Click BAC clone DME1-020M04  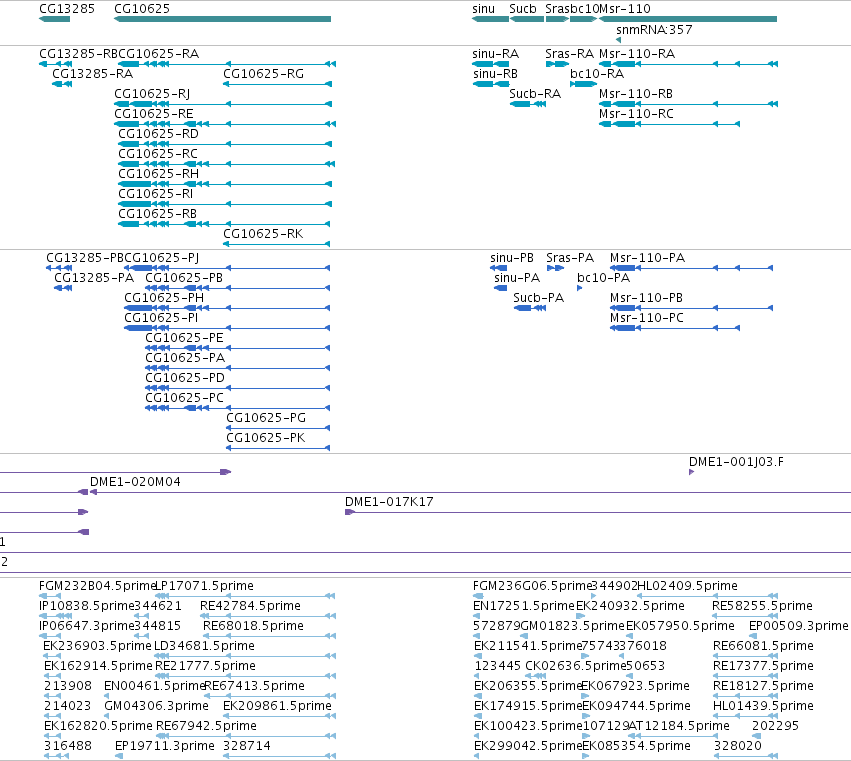click(x=470, y=492)
